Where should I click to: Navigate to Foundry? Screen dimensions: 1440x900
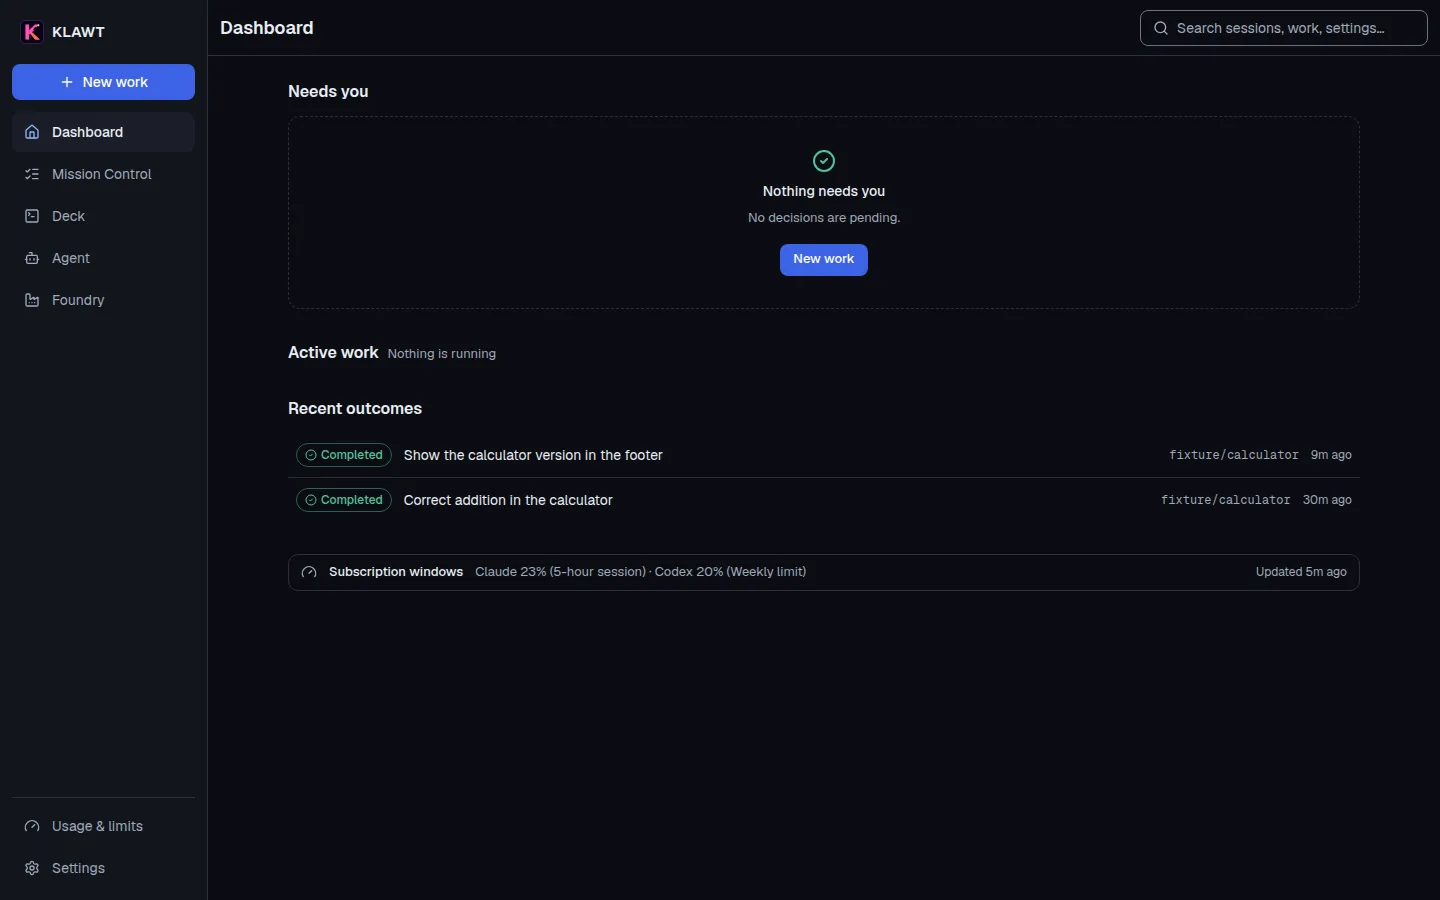pyautogui.click(x=103, y=300)
